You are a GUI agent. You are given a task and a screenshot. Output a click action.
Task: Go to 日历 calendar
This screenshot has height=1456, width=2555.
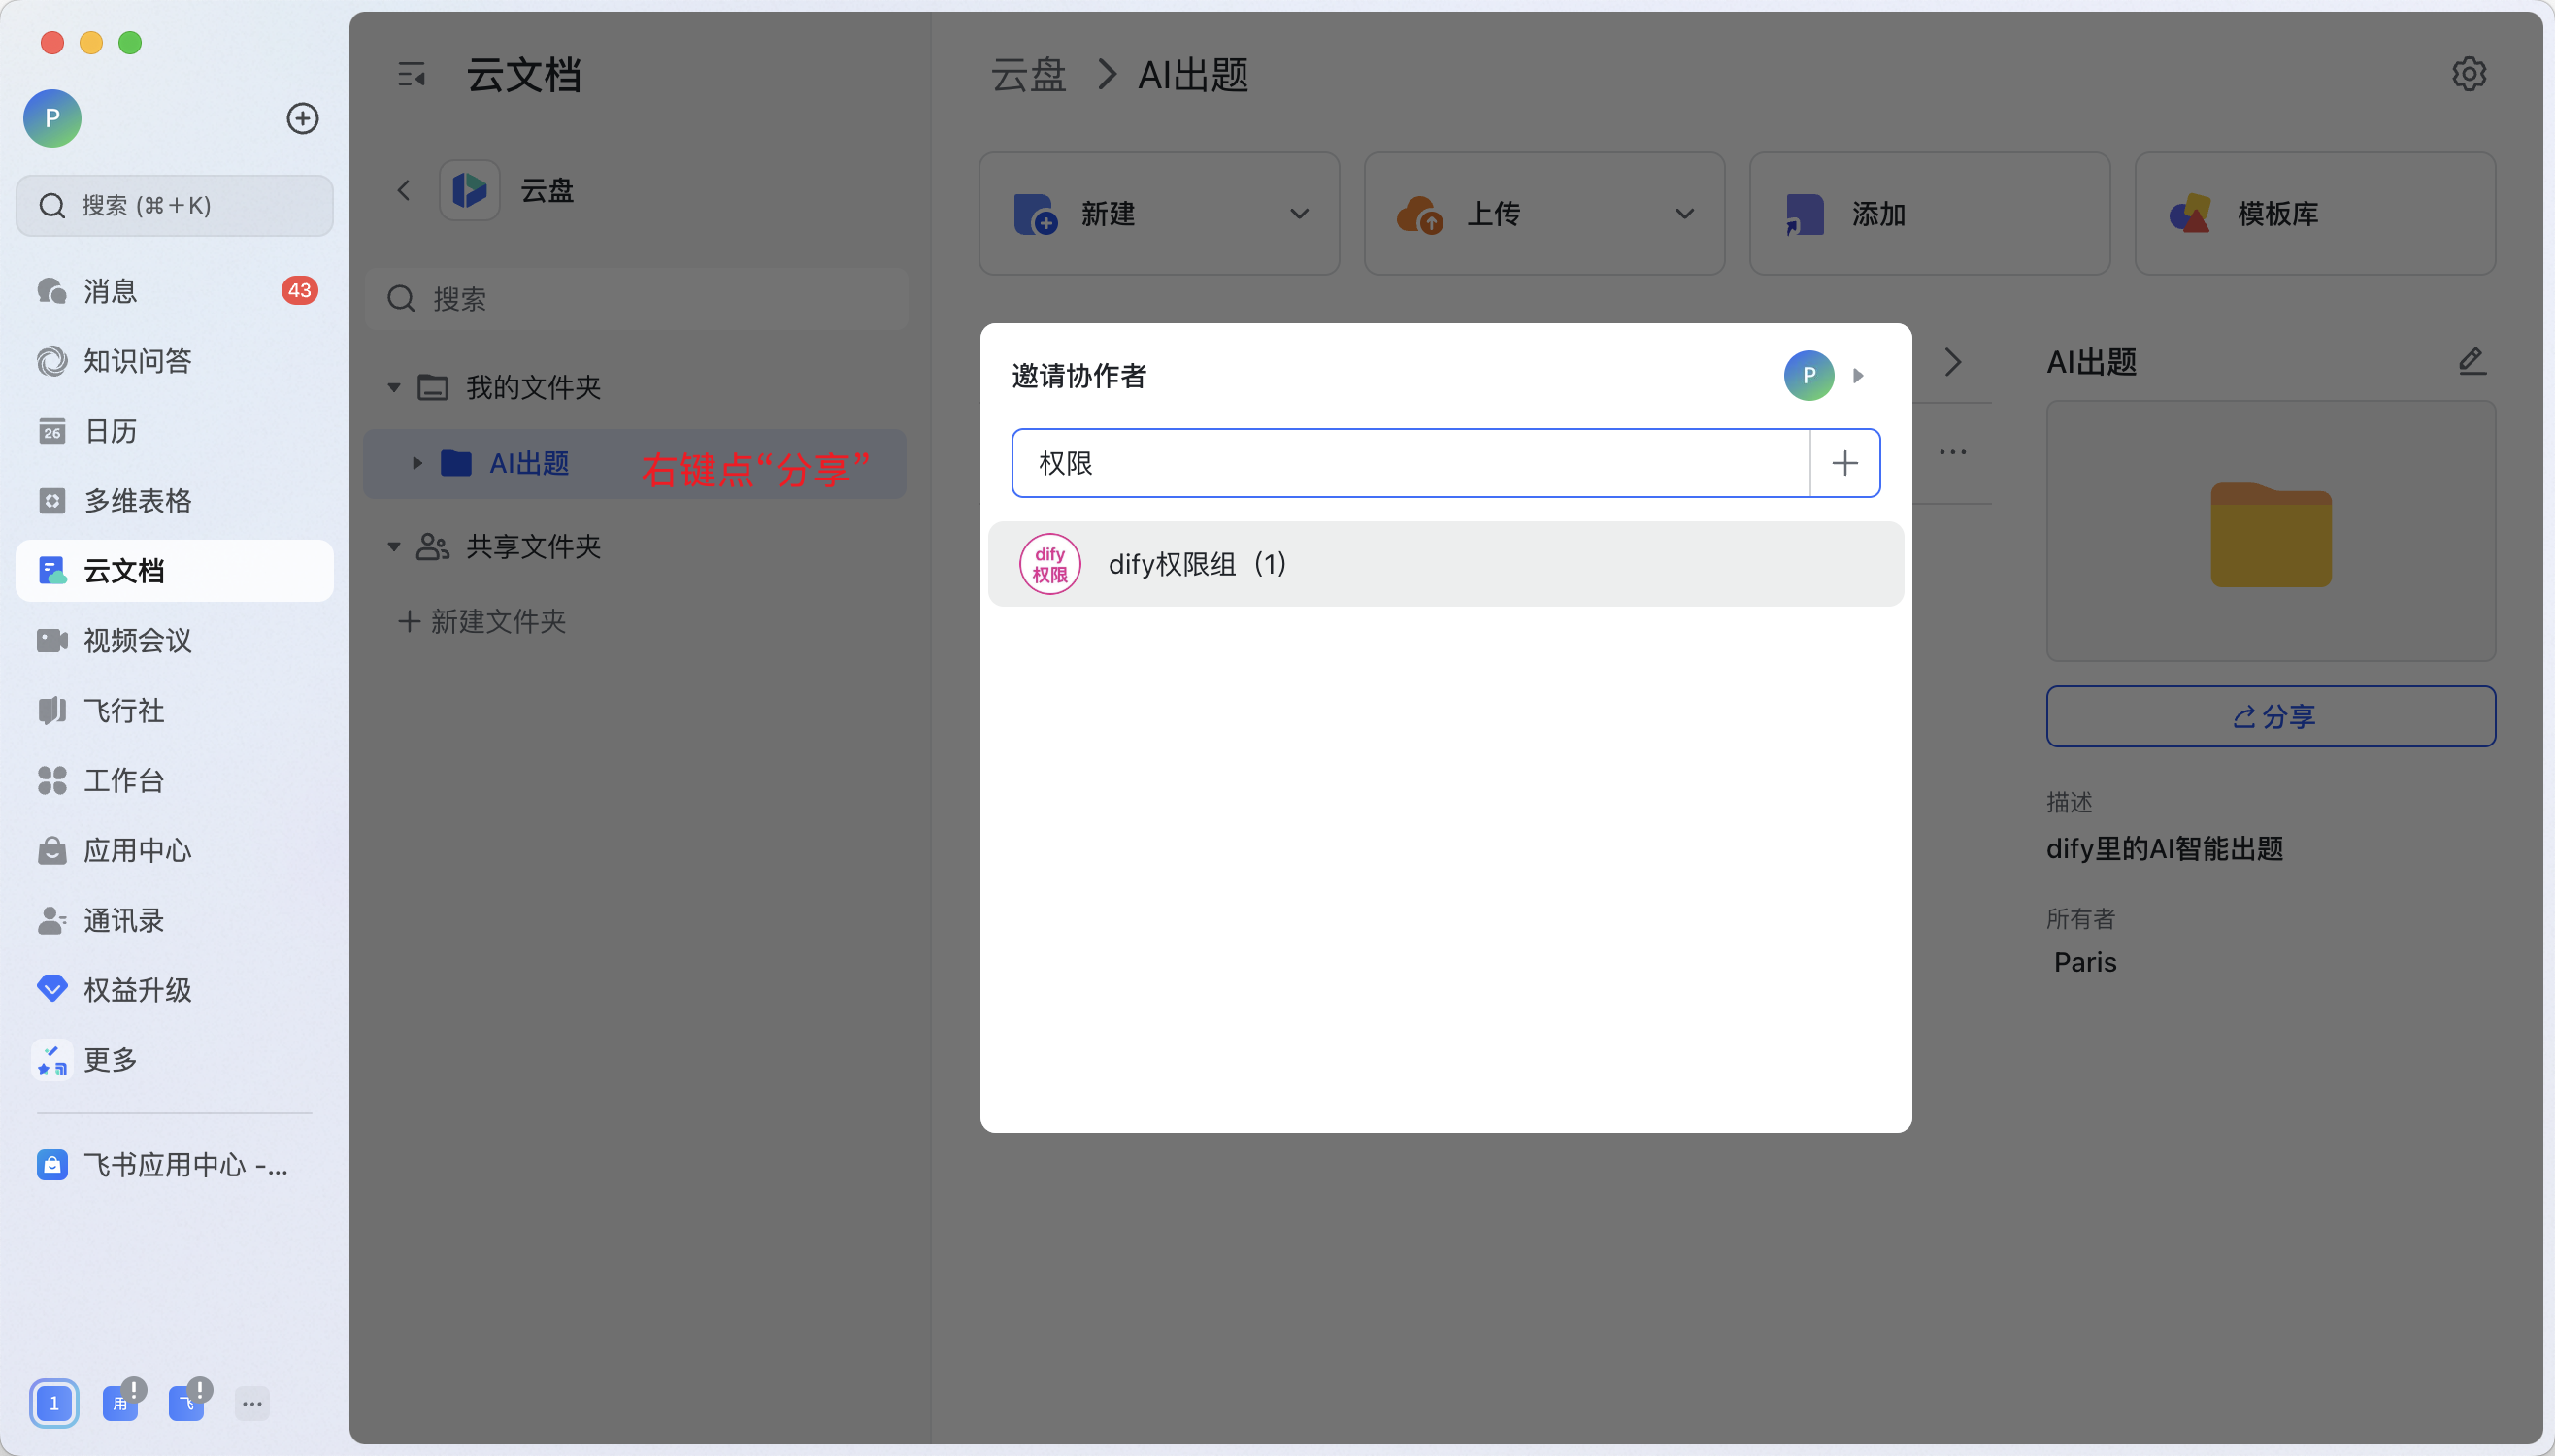point(110,431)
